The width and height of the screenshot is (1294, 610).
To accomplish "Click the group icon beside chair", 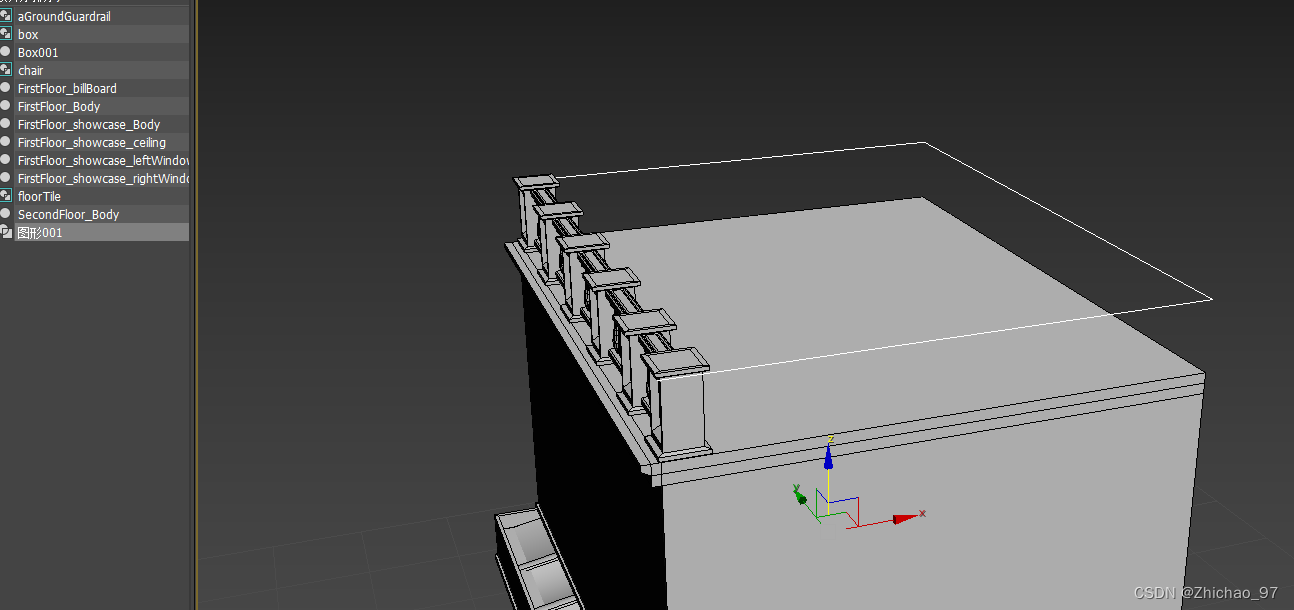I will tap(7, 70).
